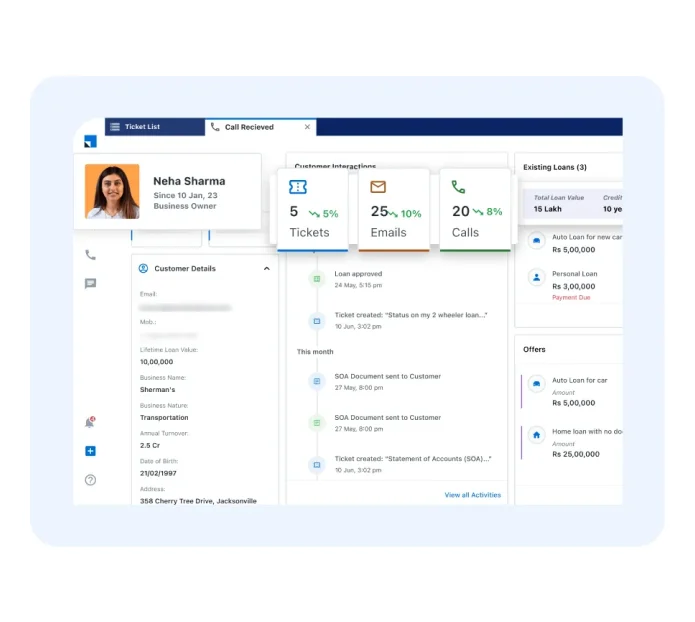Click the Existing Loans (3) heading
Screen dimensions: 695x622
(554, 167)
